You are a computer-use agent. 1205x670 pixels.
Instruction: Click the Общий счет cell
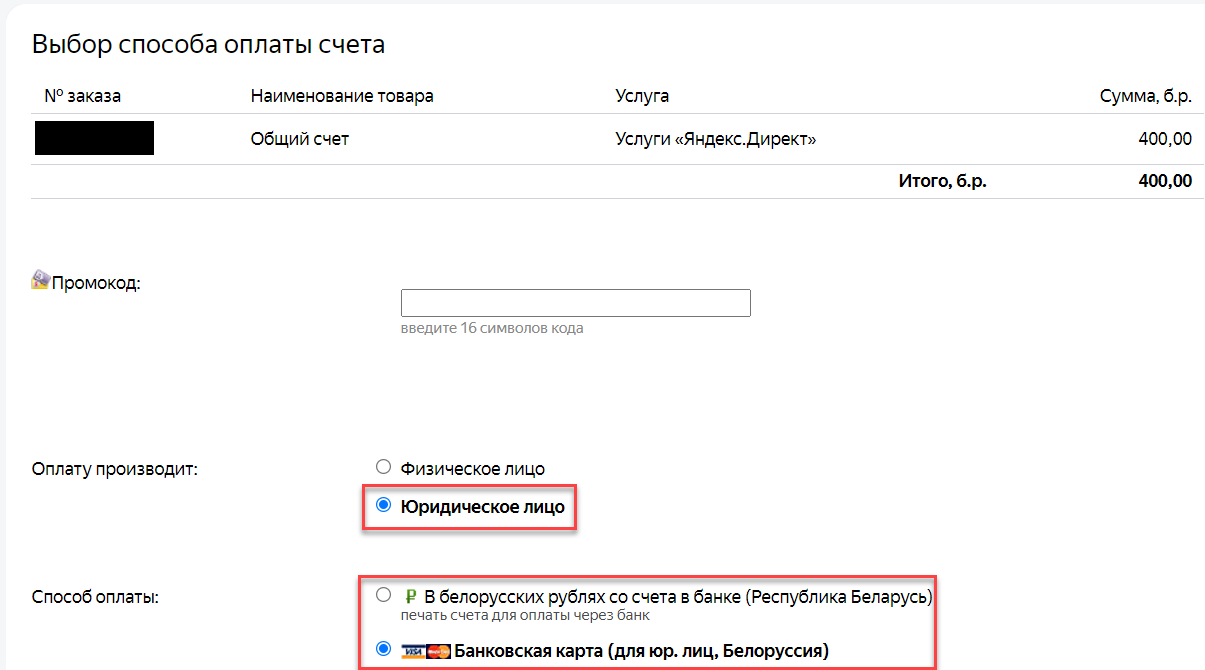(x=300, y=139)
